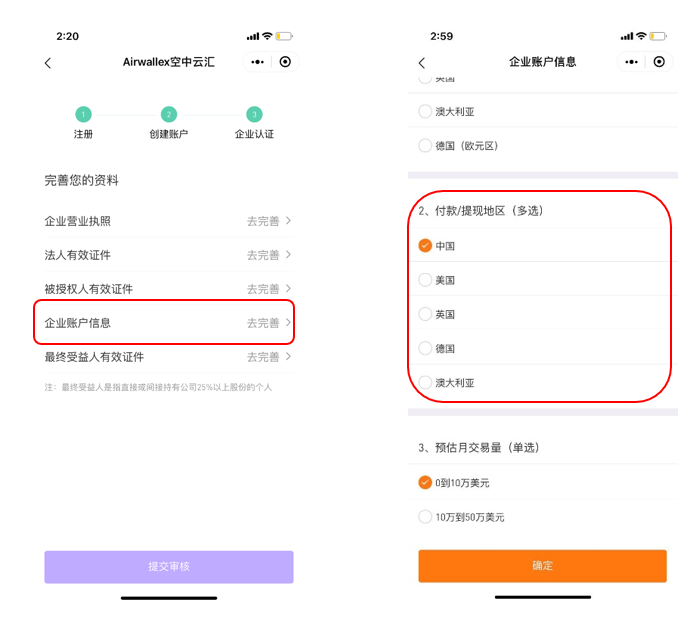Check 英国 in 付款/提现地区
692x634 pixels.
click(x=425, y=314)
